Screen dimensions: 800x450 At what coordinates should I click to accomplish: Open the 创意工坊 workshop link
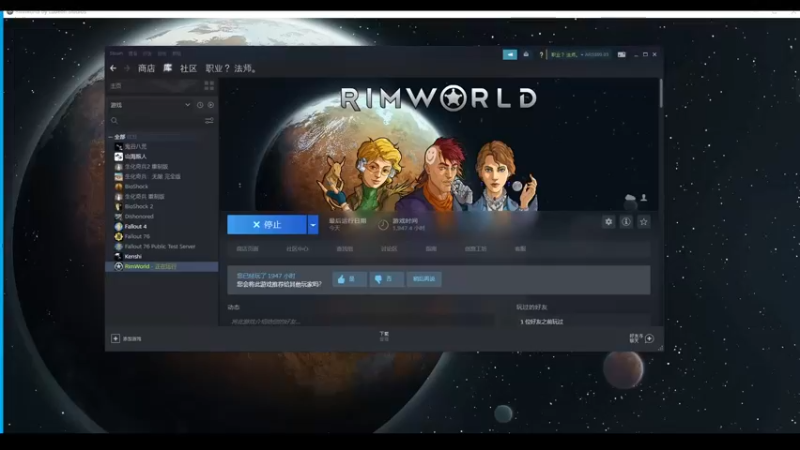click(476, 249)
